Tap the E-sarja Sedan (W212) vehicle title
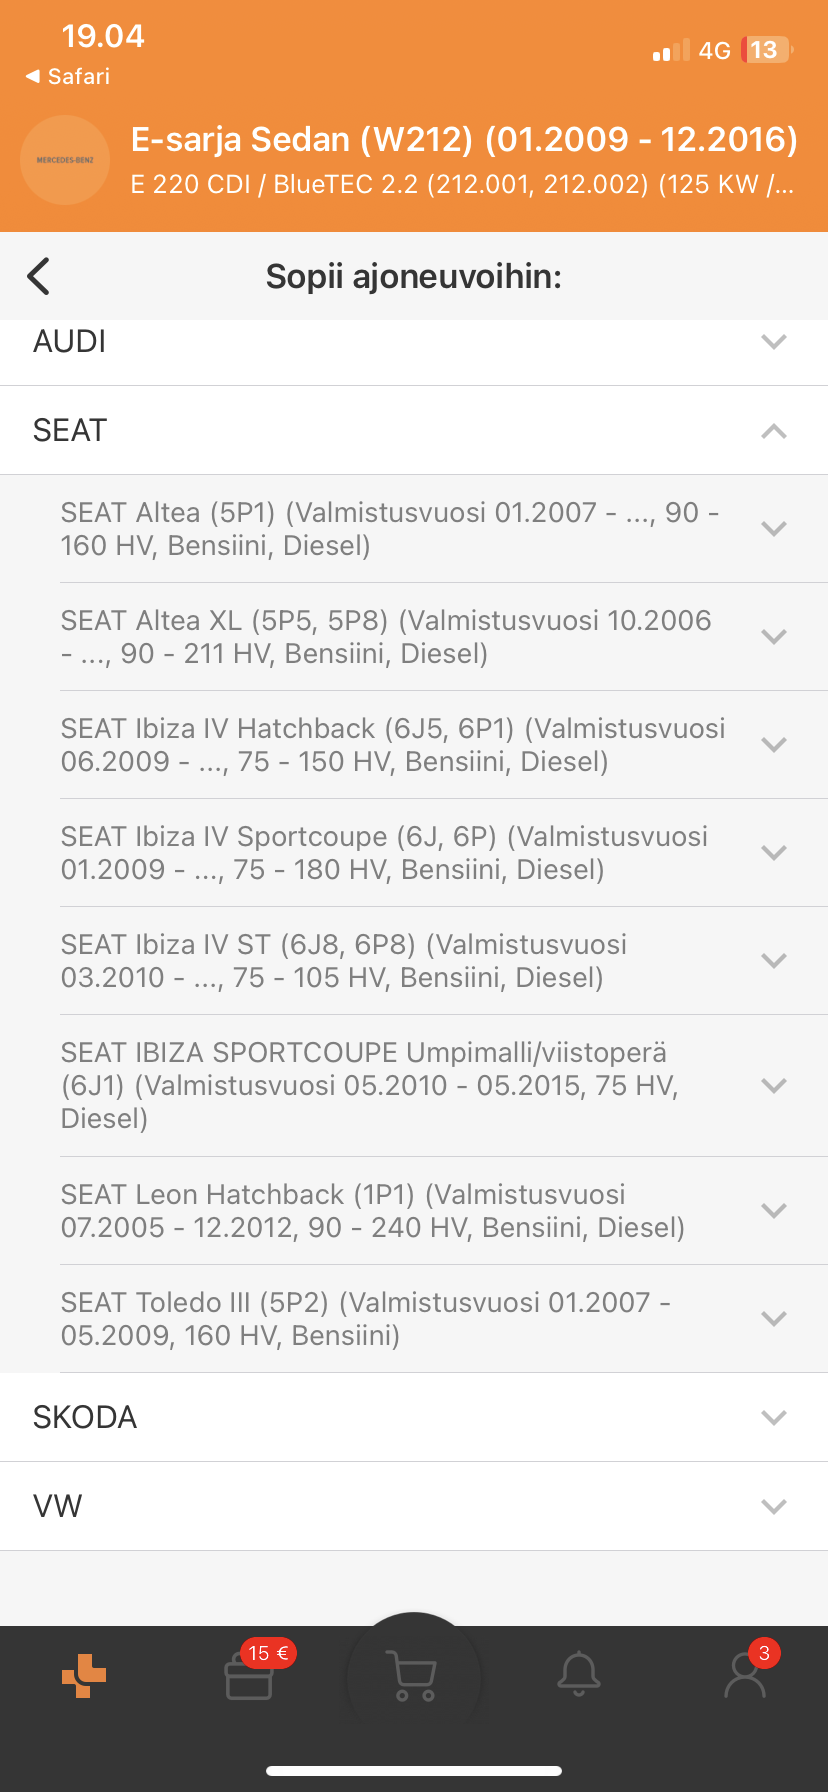This screenshot has width=828, height=1792. coord(464,139)
